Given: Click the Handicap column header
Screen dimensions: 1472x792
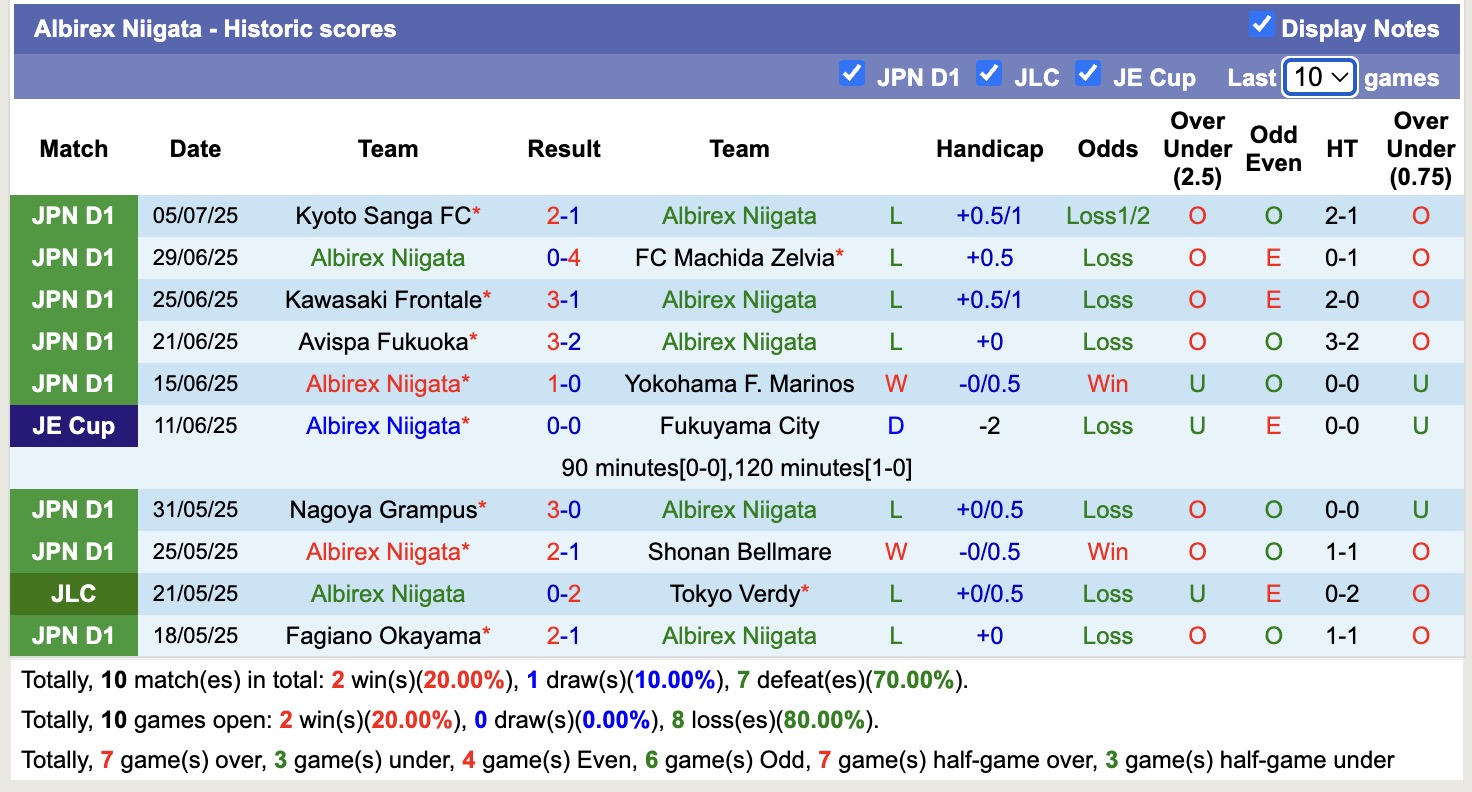Looking at the screenshot, I should [989, 149].
